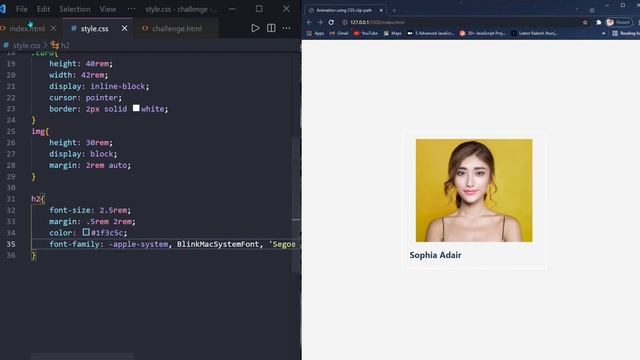This screenshot has width=640, height=360.
Task: Click the browser Back arrow
Action: pyautogui.click(x=309, y=22)
